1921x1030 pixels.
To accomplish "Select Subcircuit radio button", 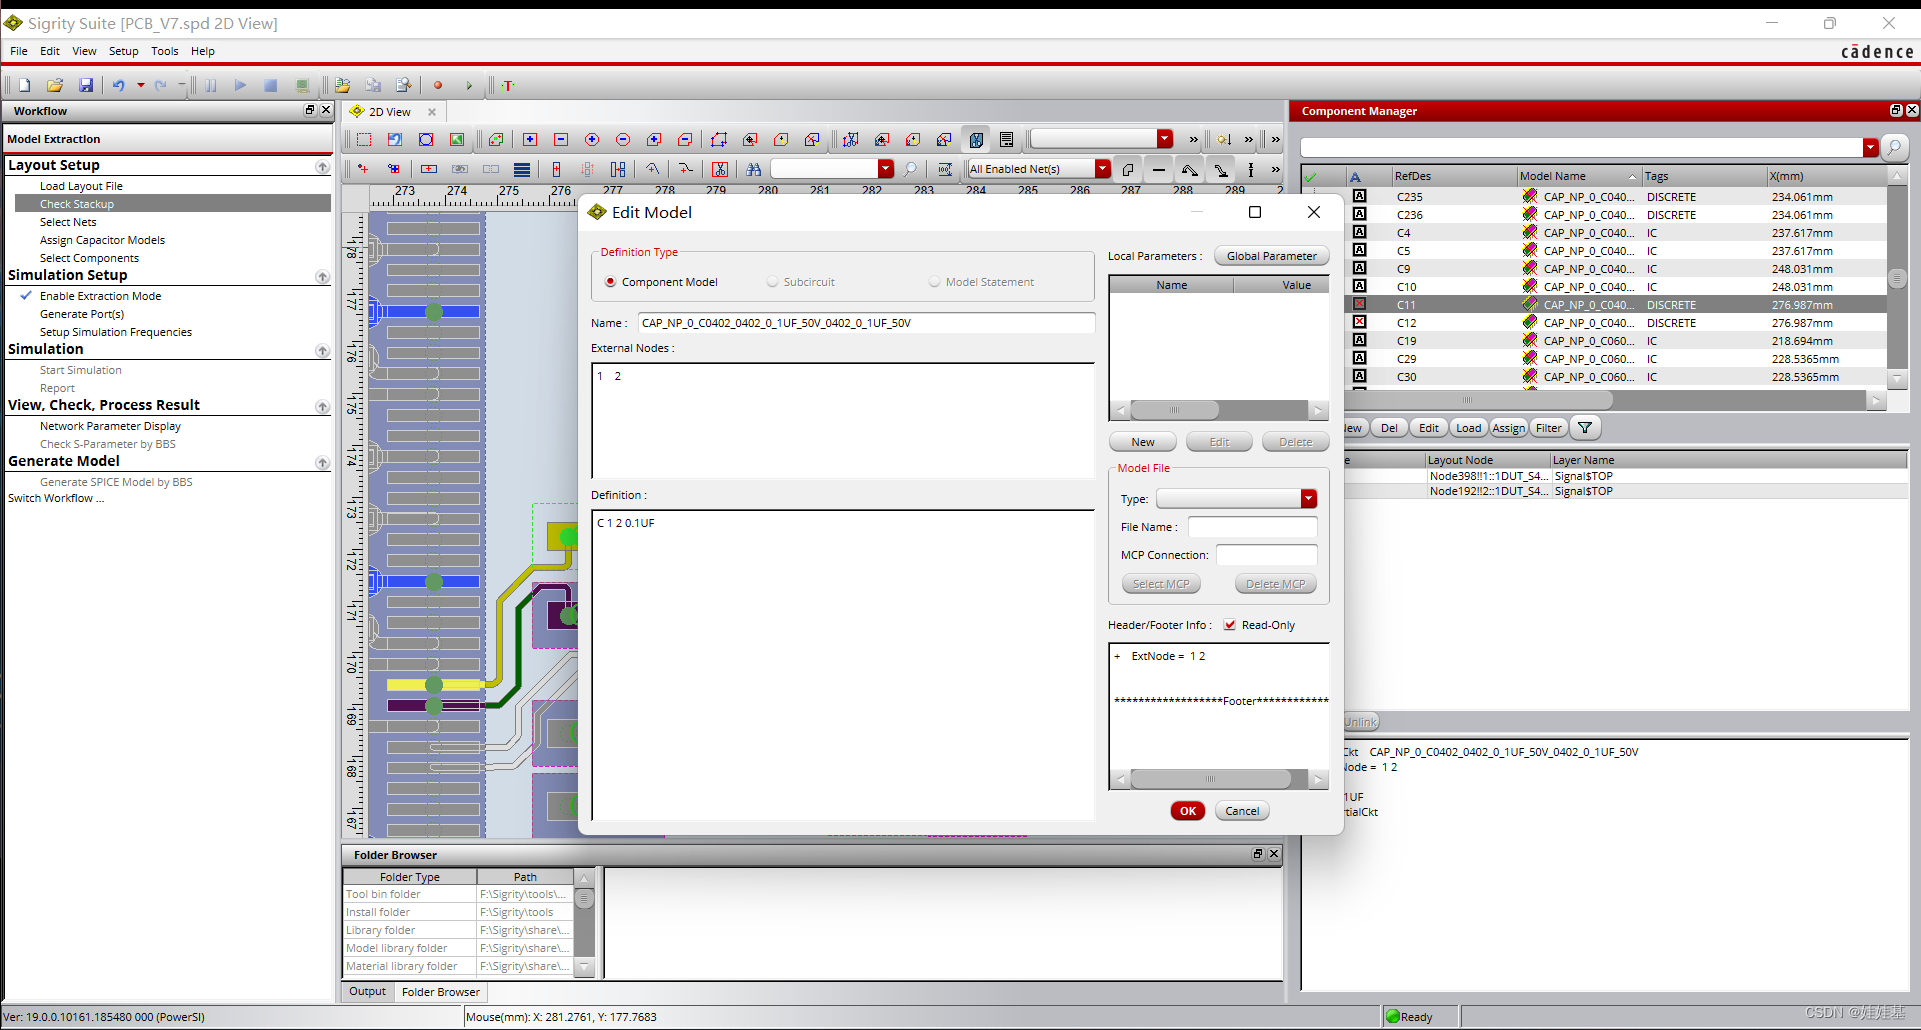I will 772,282.
